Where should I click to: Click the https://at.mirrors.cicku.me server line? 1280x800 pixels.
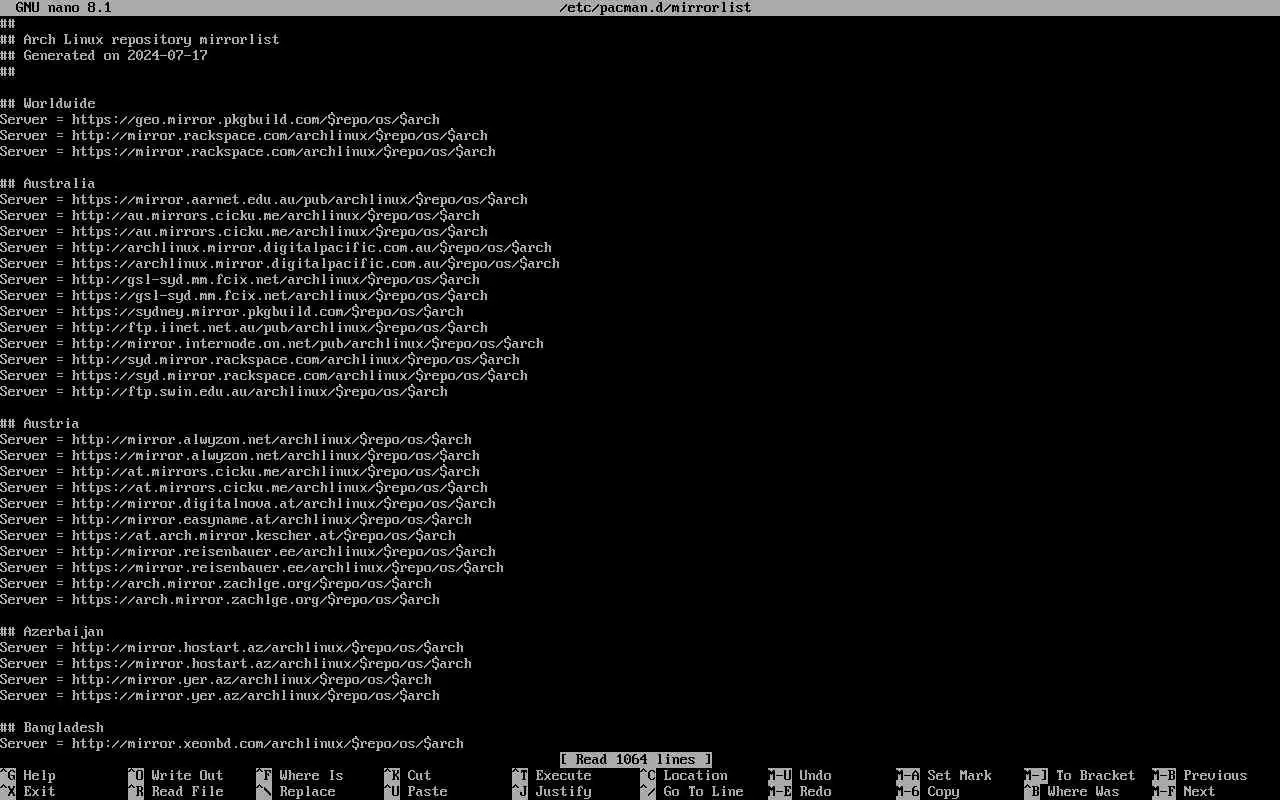tap(244, 487)
